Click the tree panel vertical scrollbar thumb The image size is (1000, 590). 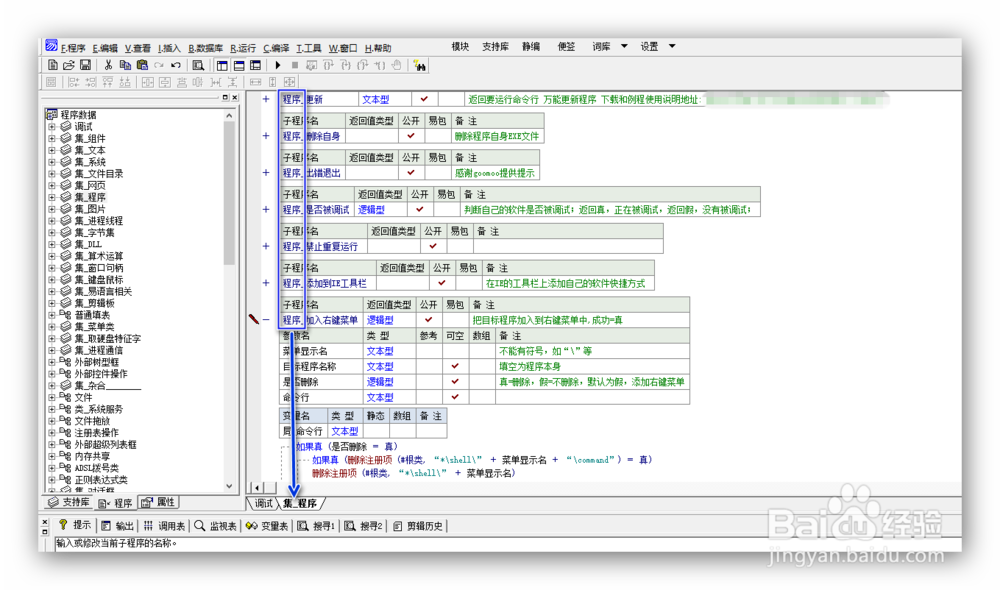(x=229, y=191)
